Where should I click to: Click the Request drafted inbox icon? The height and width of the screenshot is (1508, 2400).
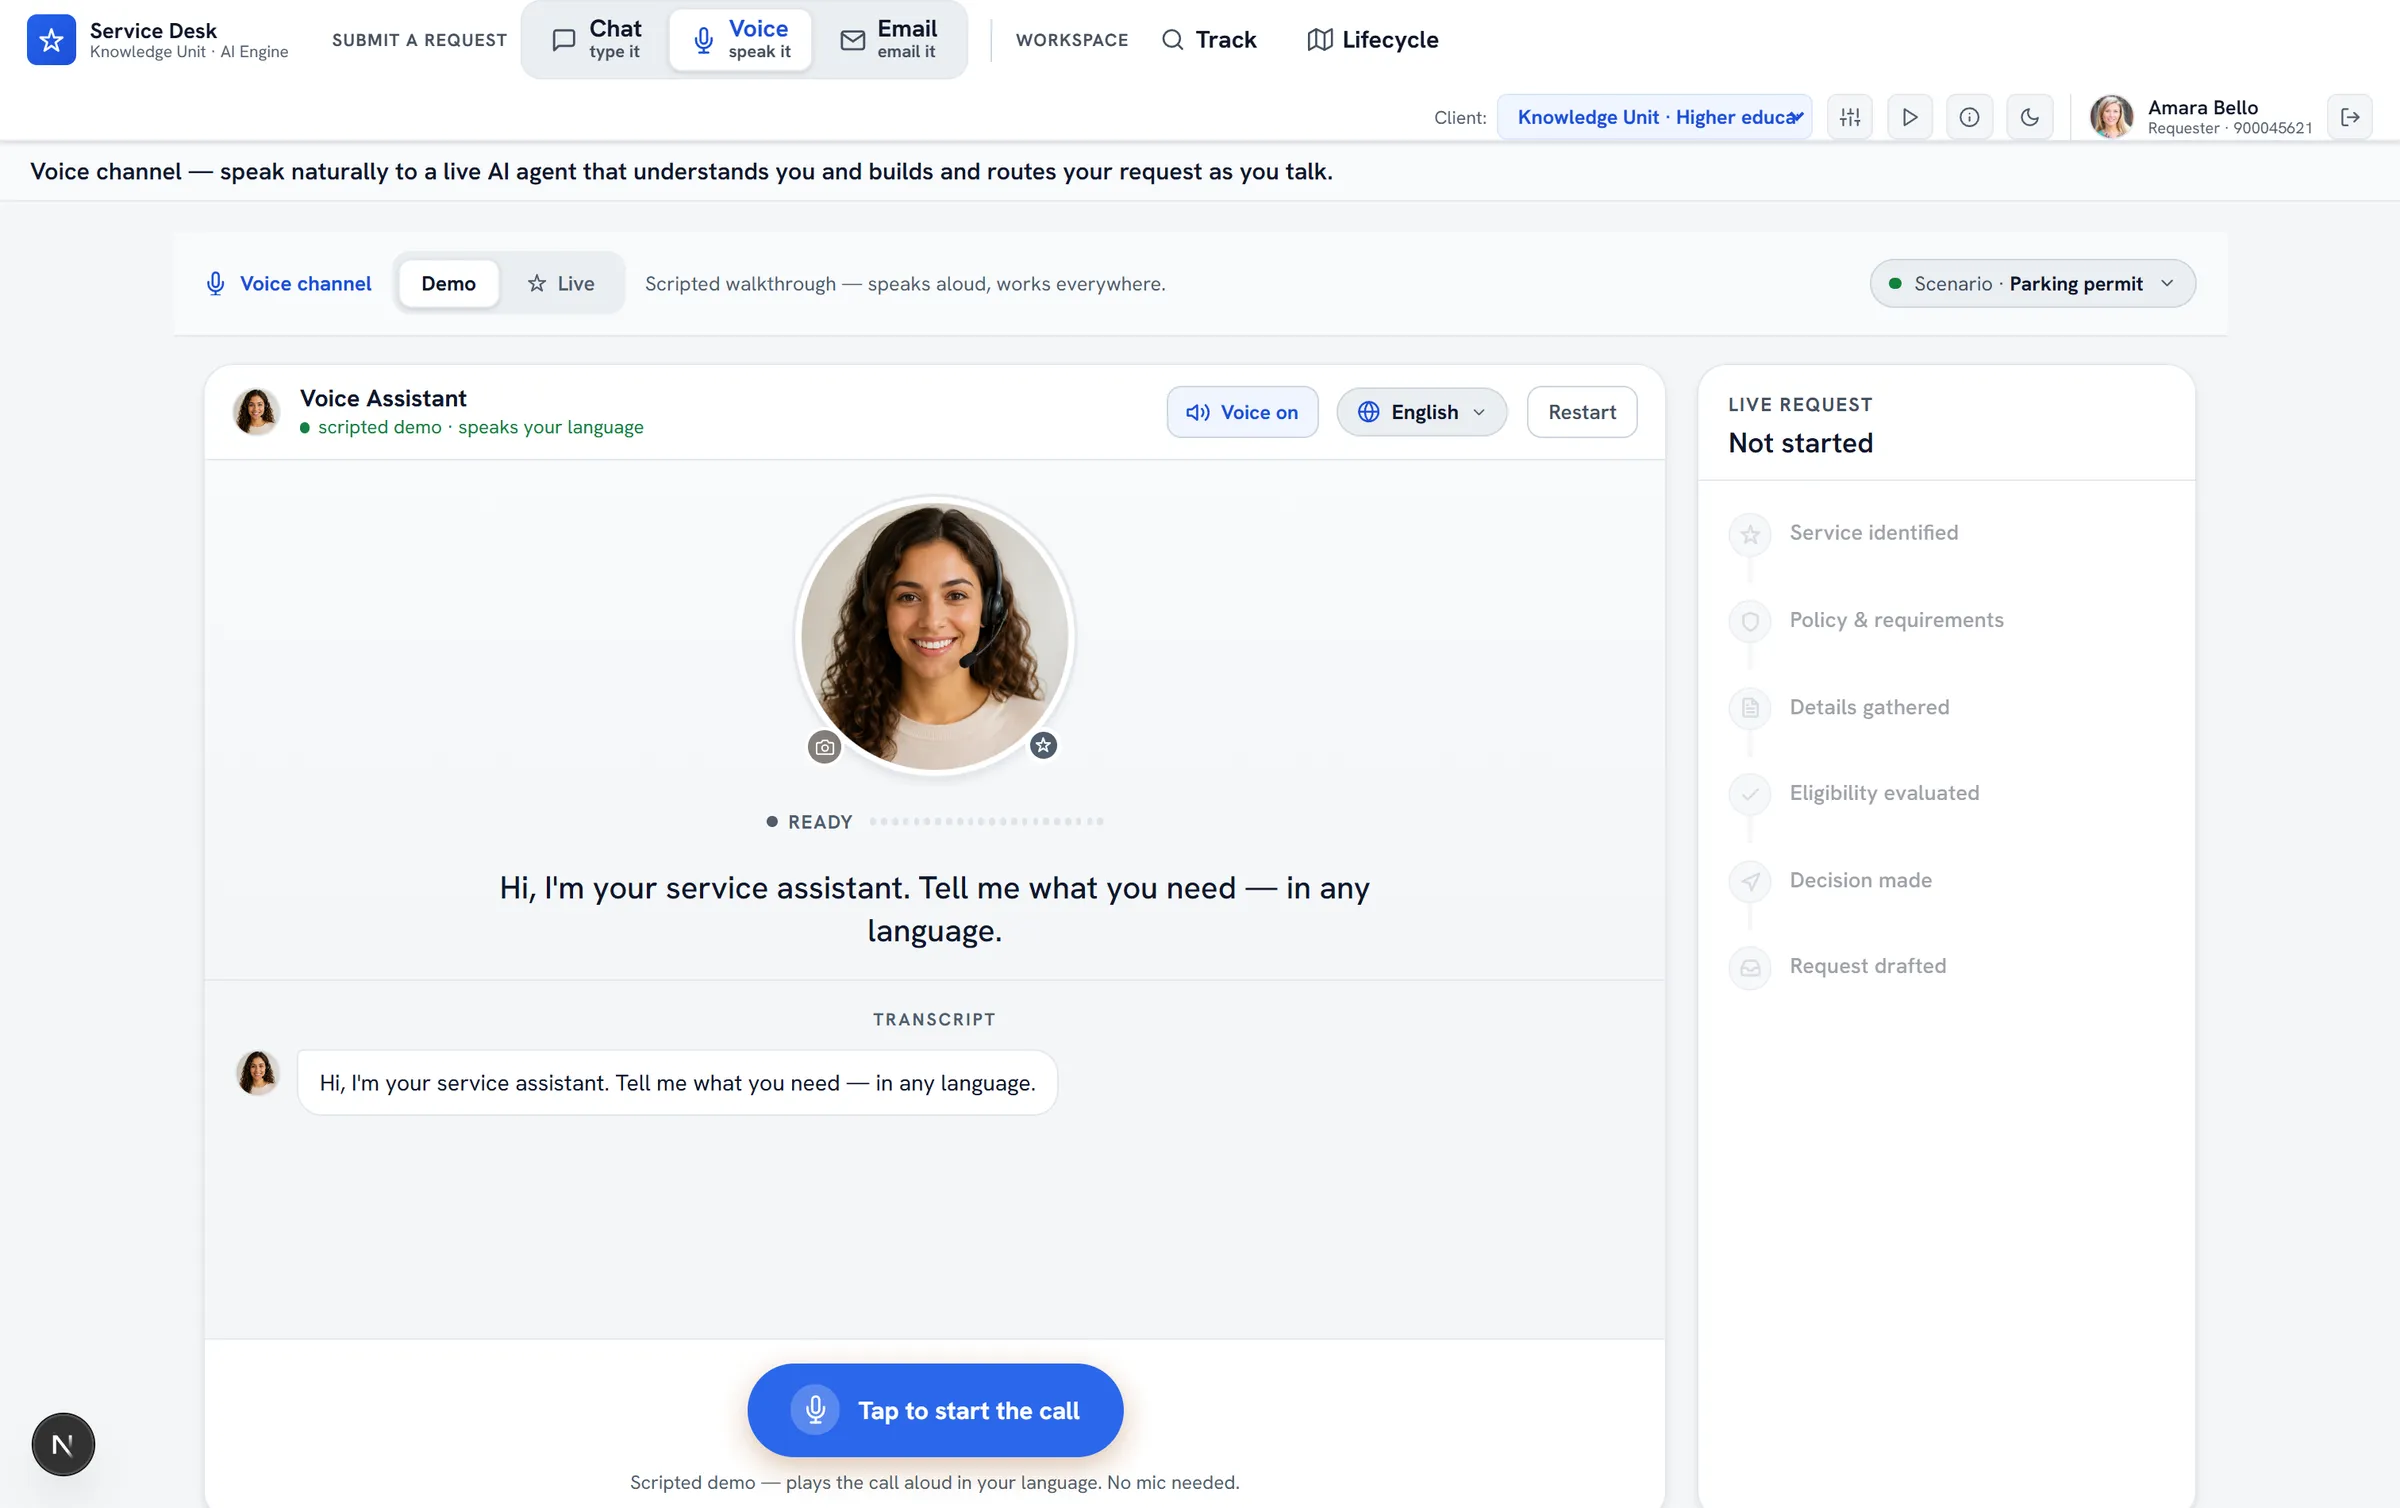1750,967
